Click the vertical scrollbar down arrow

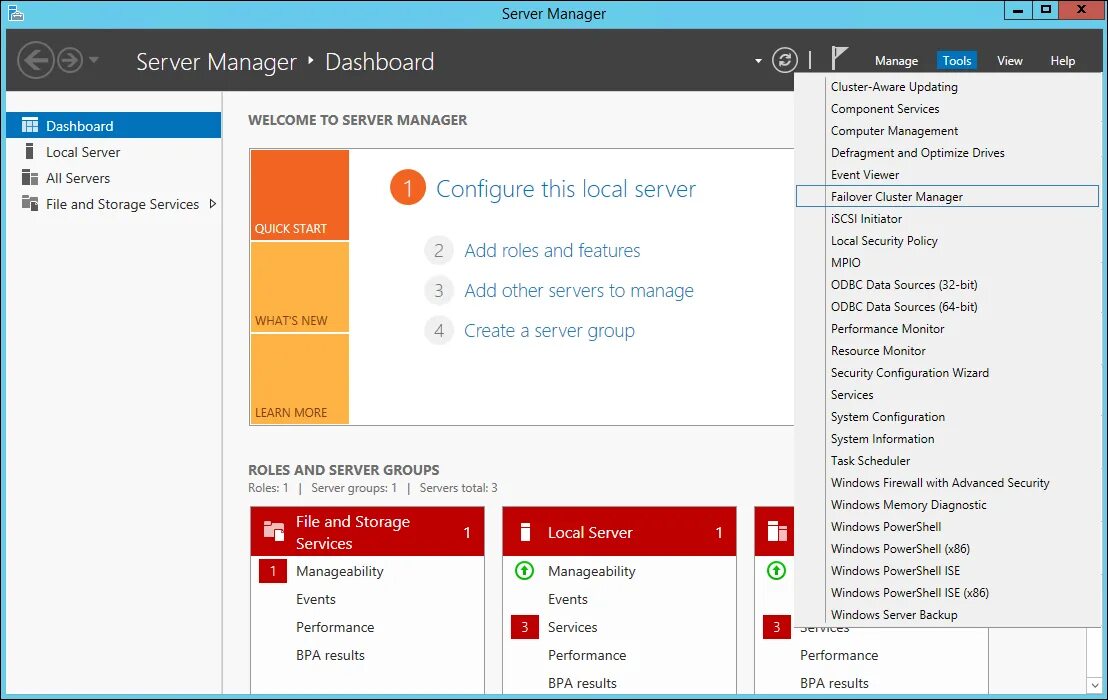[x=1095, y=684]
